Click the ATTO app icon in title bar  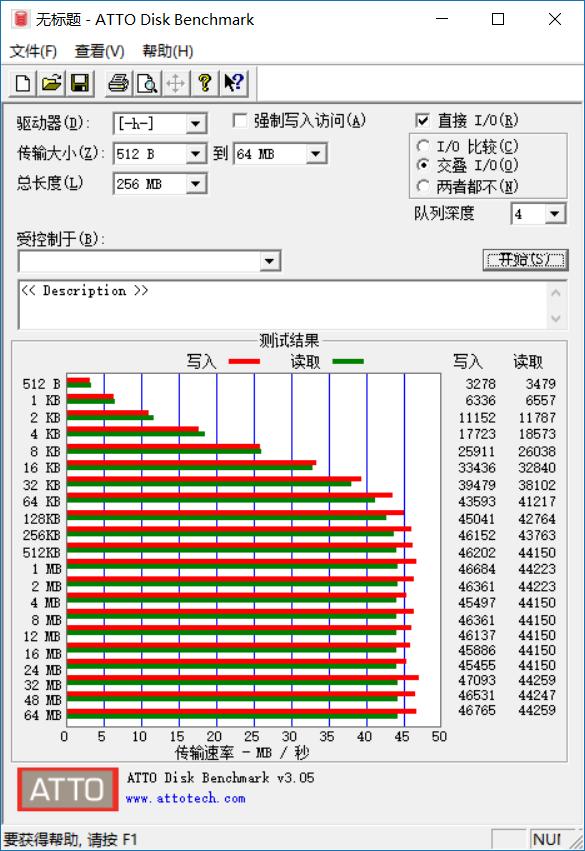point(21,19)
